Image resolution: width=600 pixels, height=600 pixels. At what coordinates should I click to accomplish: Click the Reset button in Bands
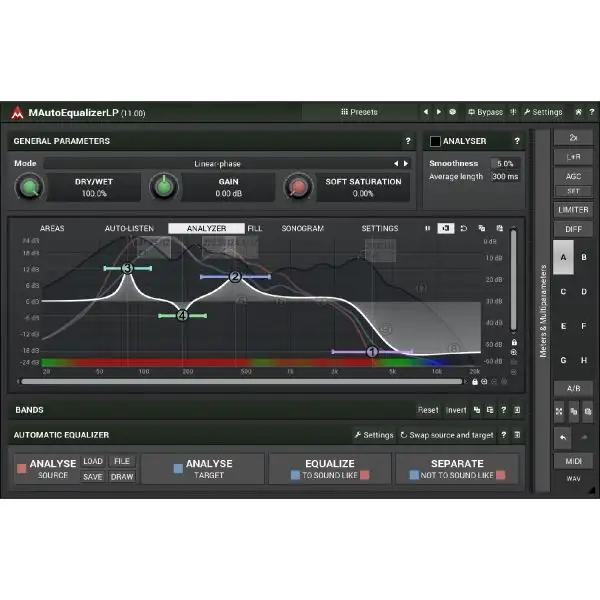tap(428, 410)
